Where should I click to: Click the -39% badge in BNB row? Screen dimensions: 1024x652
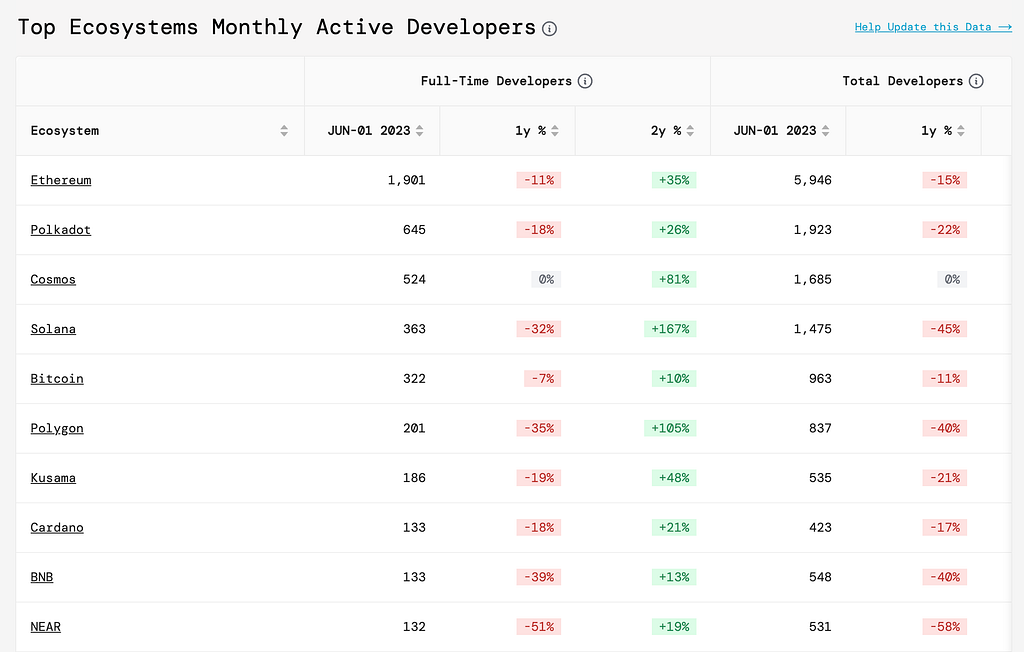539,578
